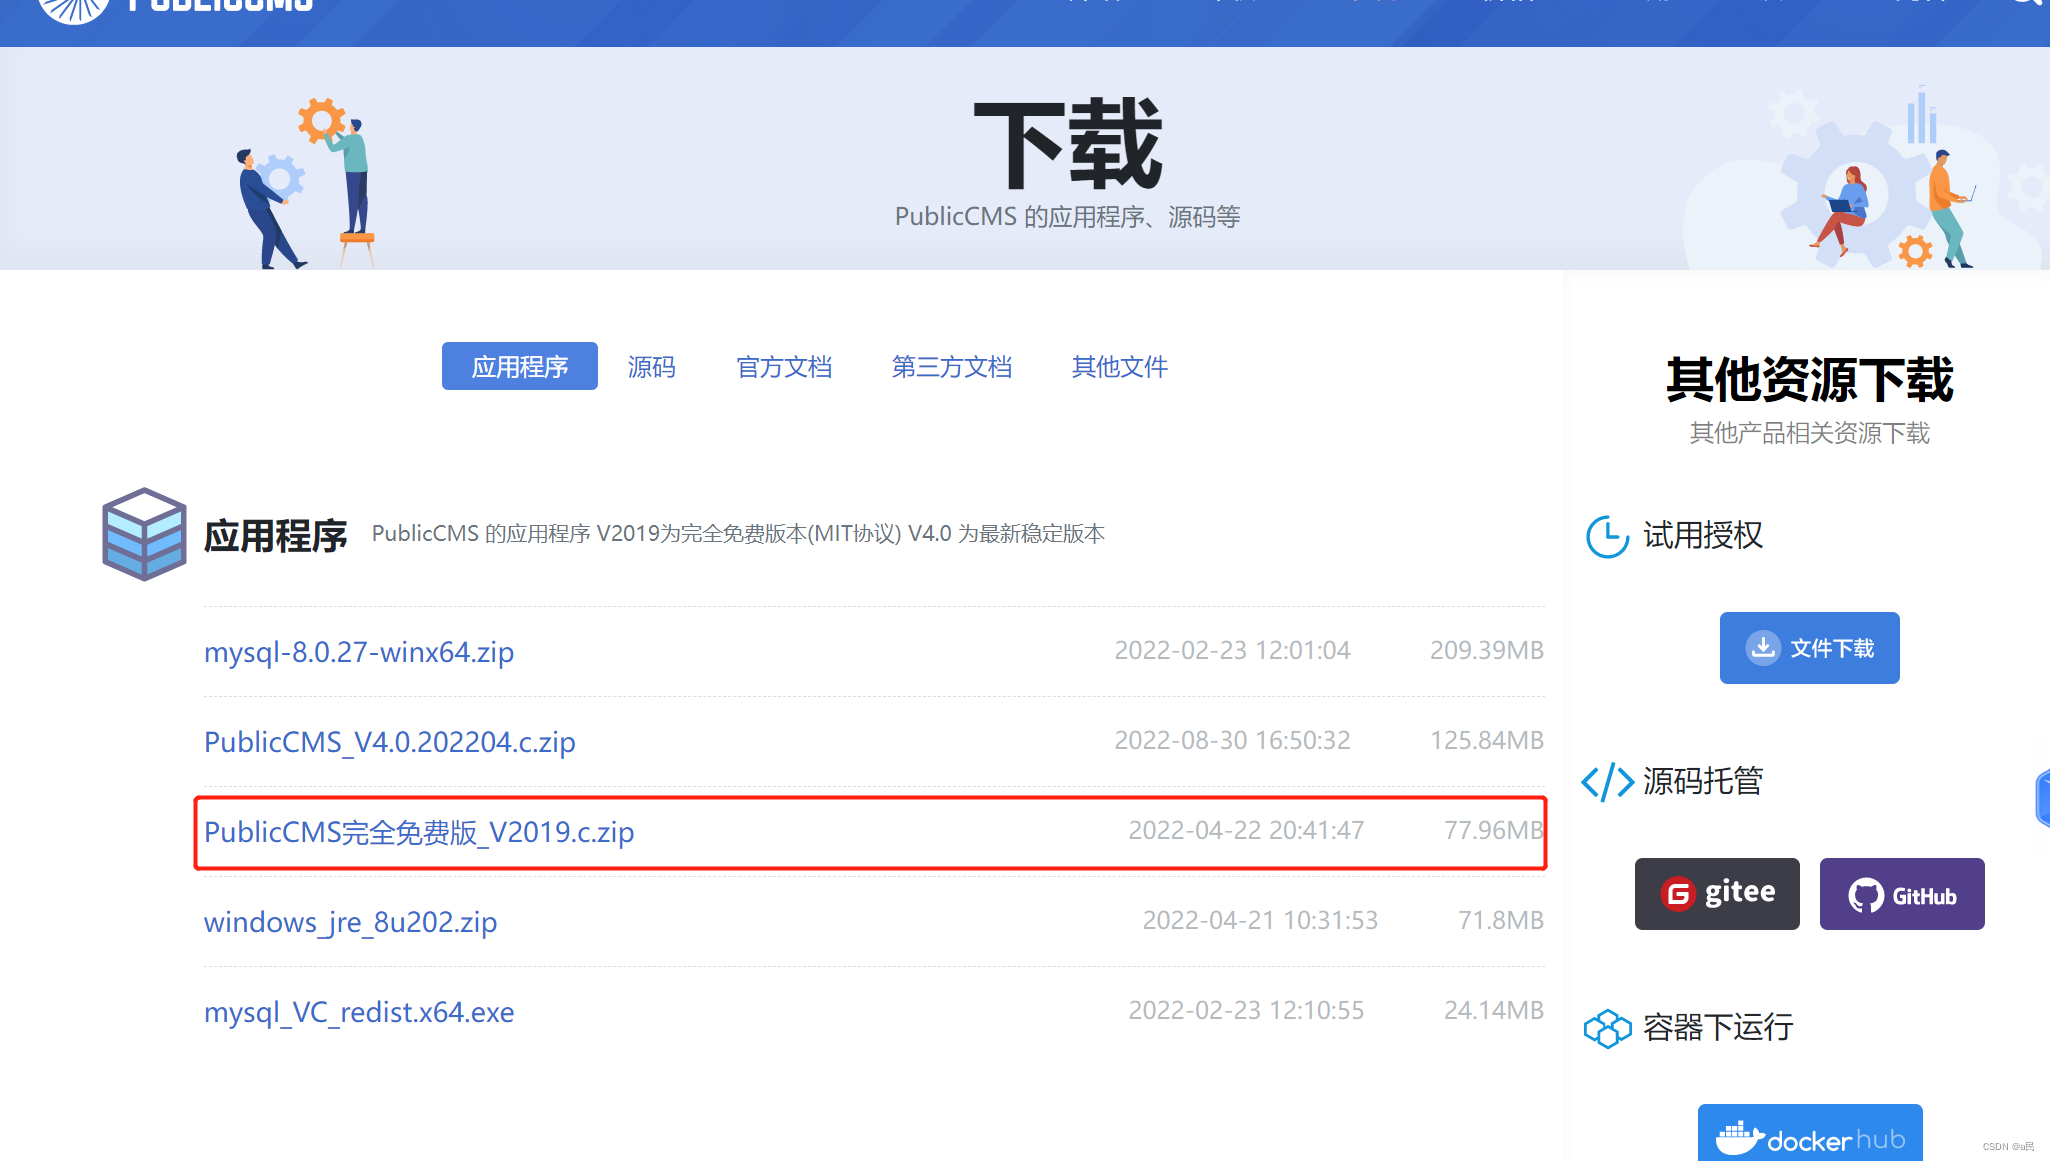
Task: Open the 其他文件 tab
Action: coord(1119,367)
